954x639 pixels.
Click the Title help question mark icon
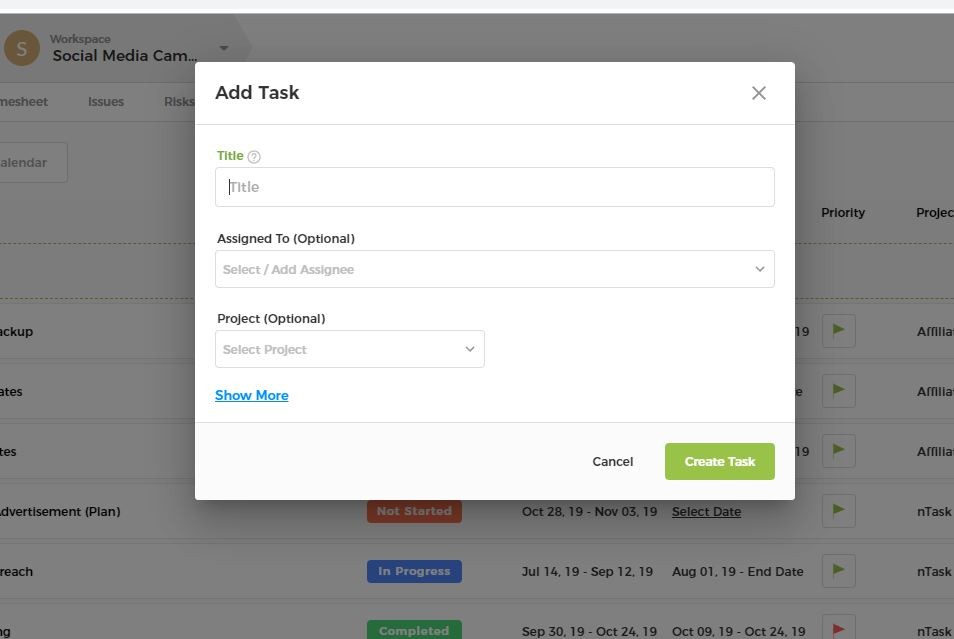pyautogui.click(x=254, y=156)
